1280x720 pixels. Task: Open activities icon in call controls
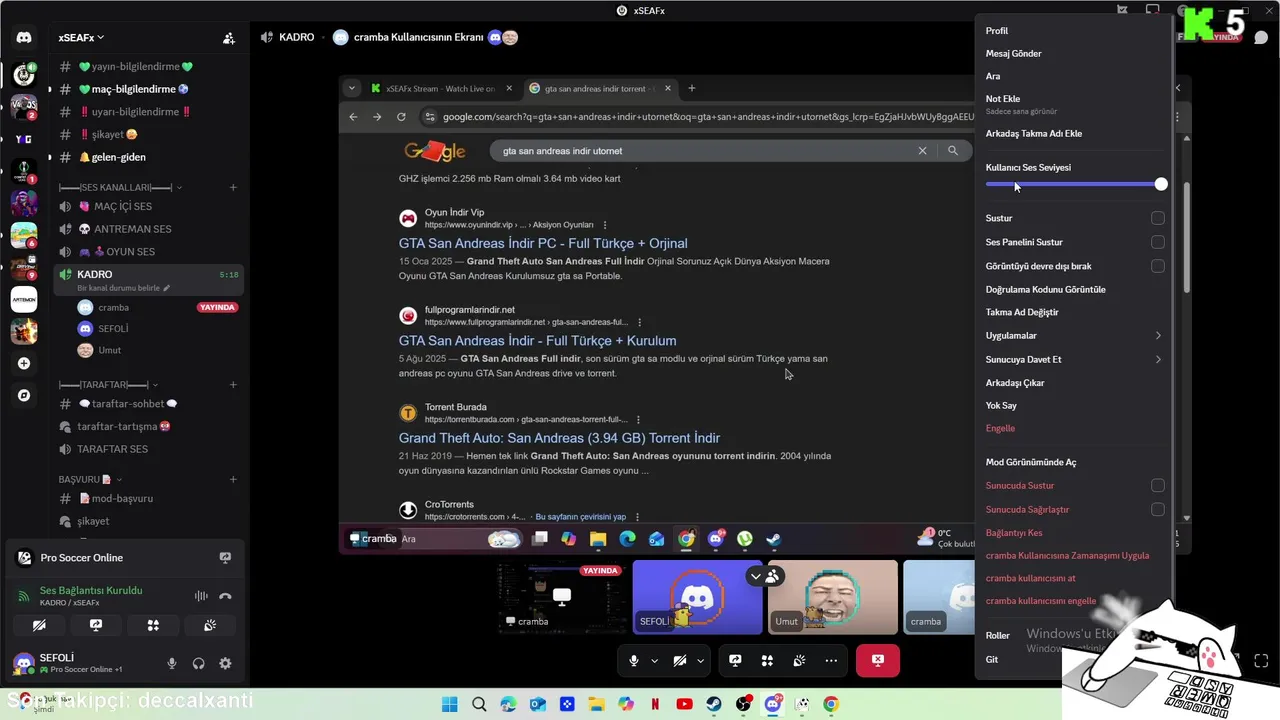(x=767, y=661)
